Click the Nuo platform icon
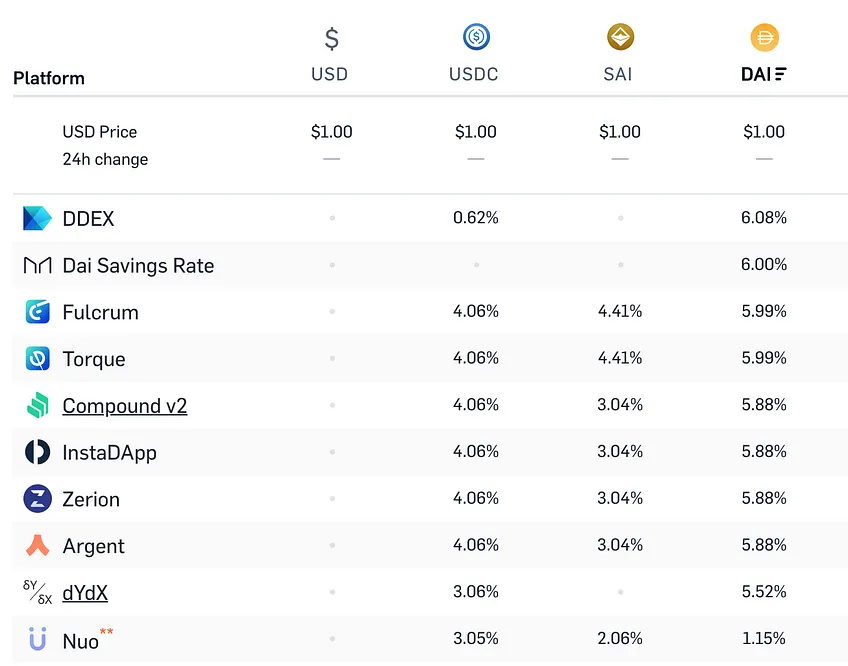The height and width of the screenshot is (666, 848). pos(37,639)
